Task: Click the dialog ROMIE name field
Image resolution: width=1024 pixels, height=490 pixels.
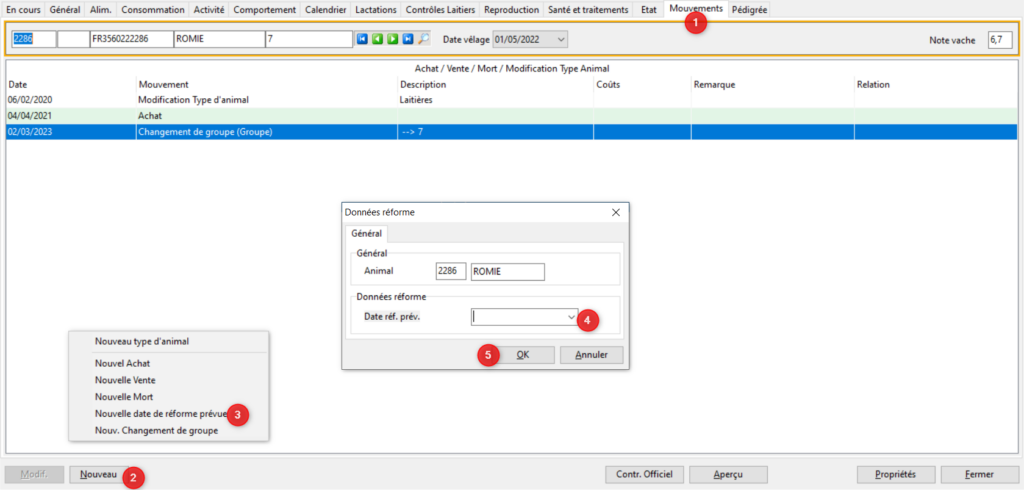Action: point(507,272)
